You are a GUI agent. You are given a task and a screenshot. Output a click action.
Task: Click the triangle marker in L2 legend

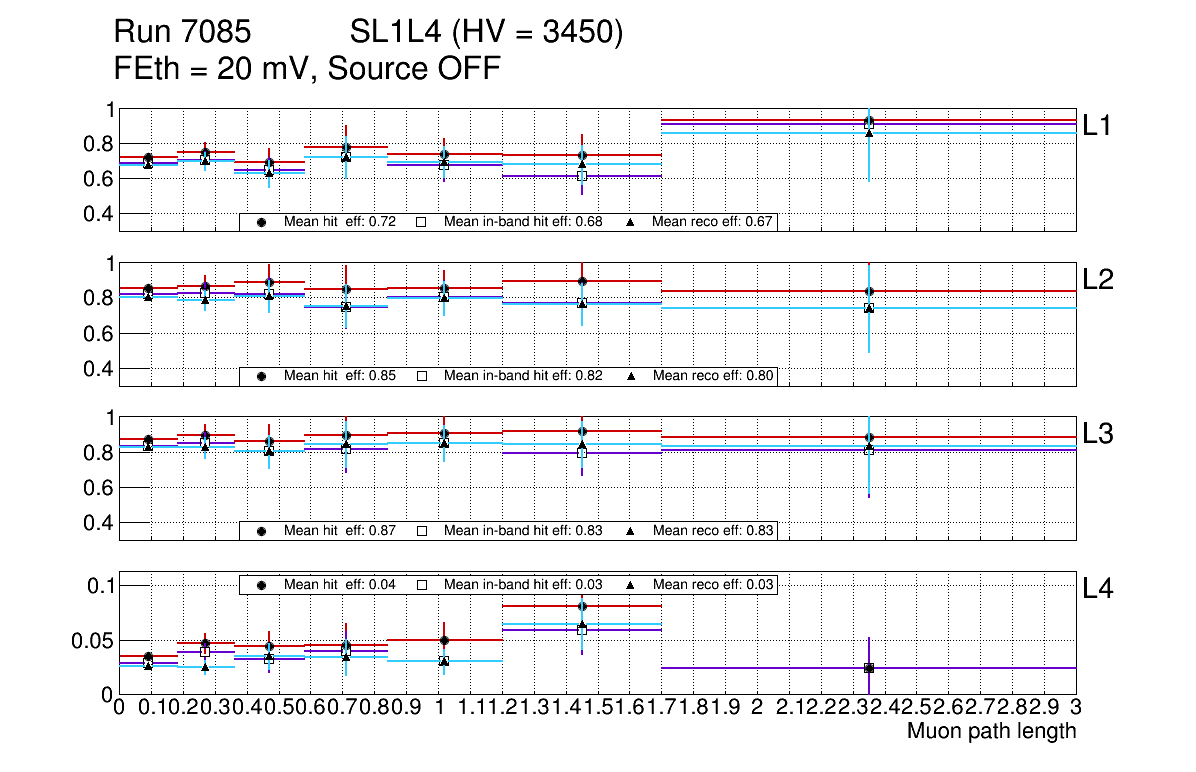[631, 376]
